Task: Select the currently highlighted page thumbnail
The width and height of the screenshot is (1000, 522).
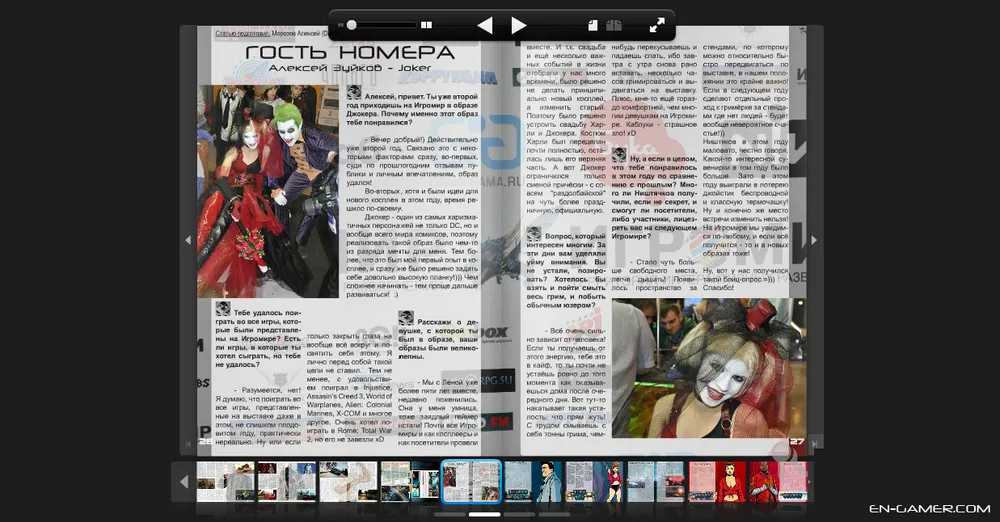Action: pos(471,481)
